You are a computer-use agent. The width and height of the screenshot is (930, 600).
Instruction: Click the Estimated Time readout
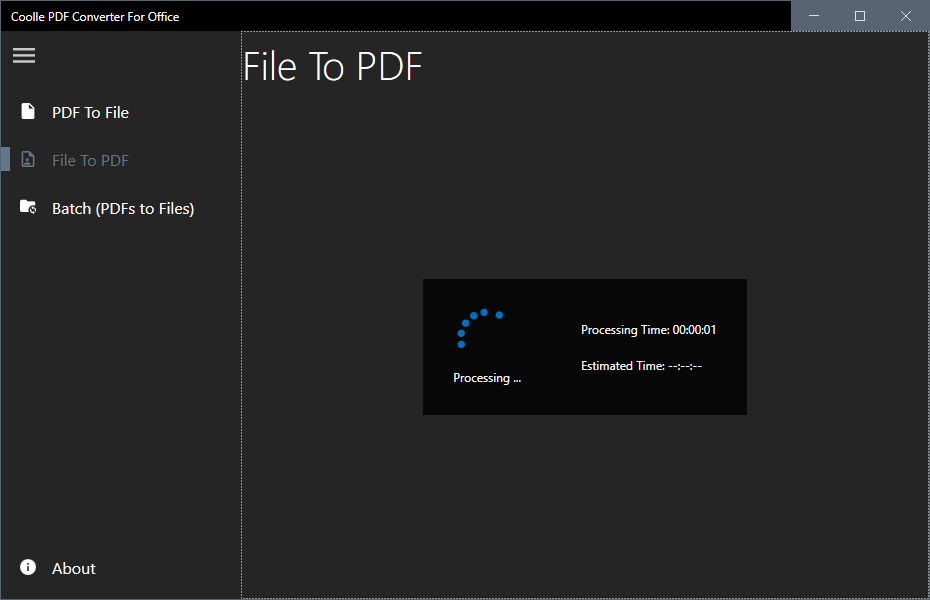[641, 366]
